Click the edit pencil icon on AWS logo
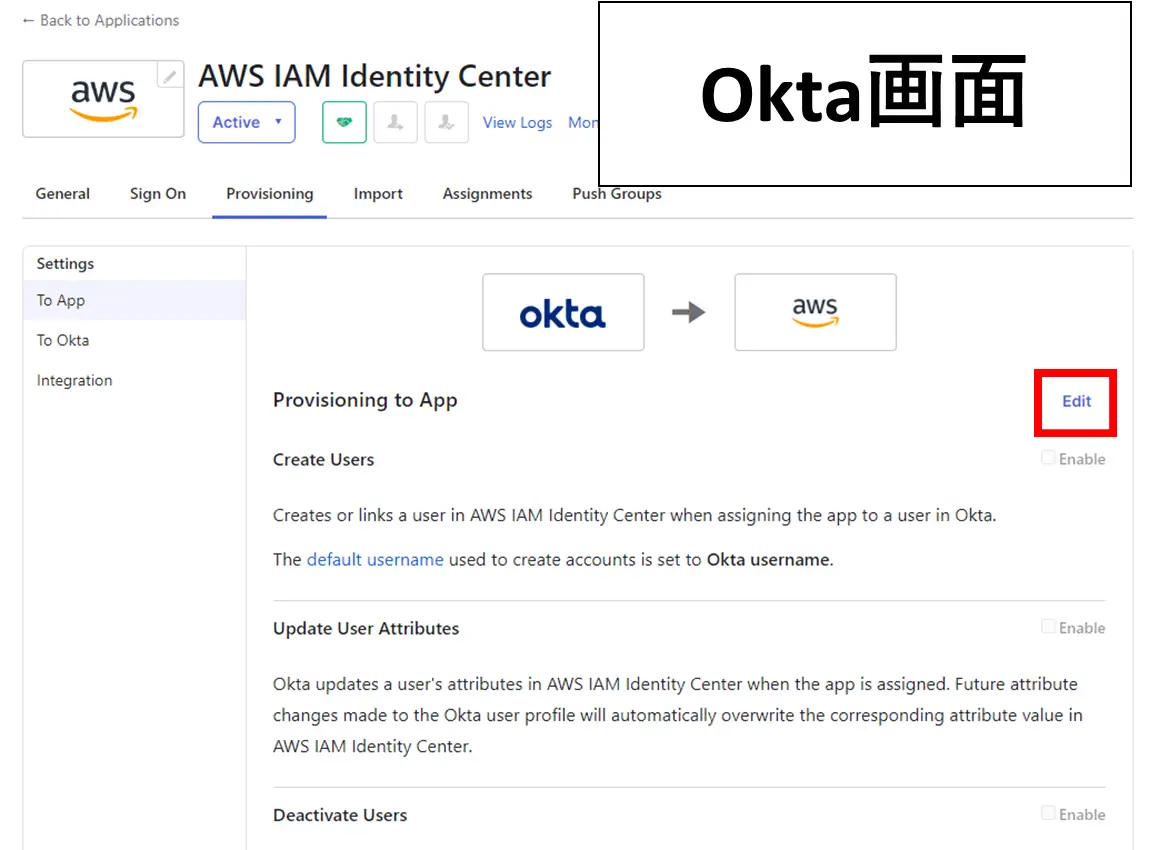The height and width of the screenshot is (850, 1158). click(170, 75)
